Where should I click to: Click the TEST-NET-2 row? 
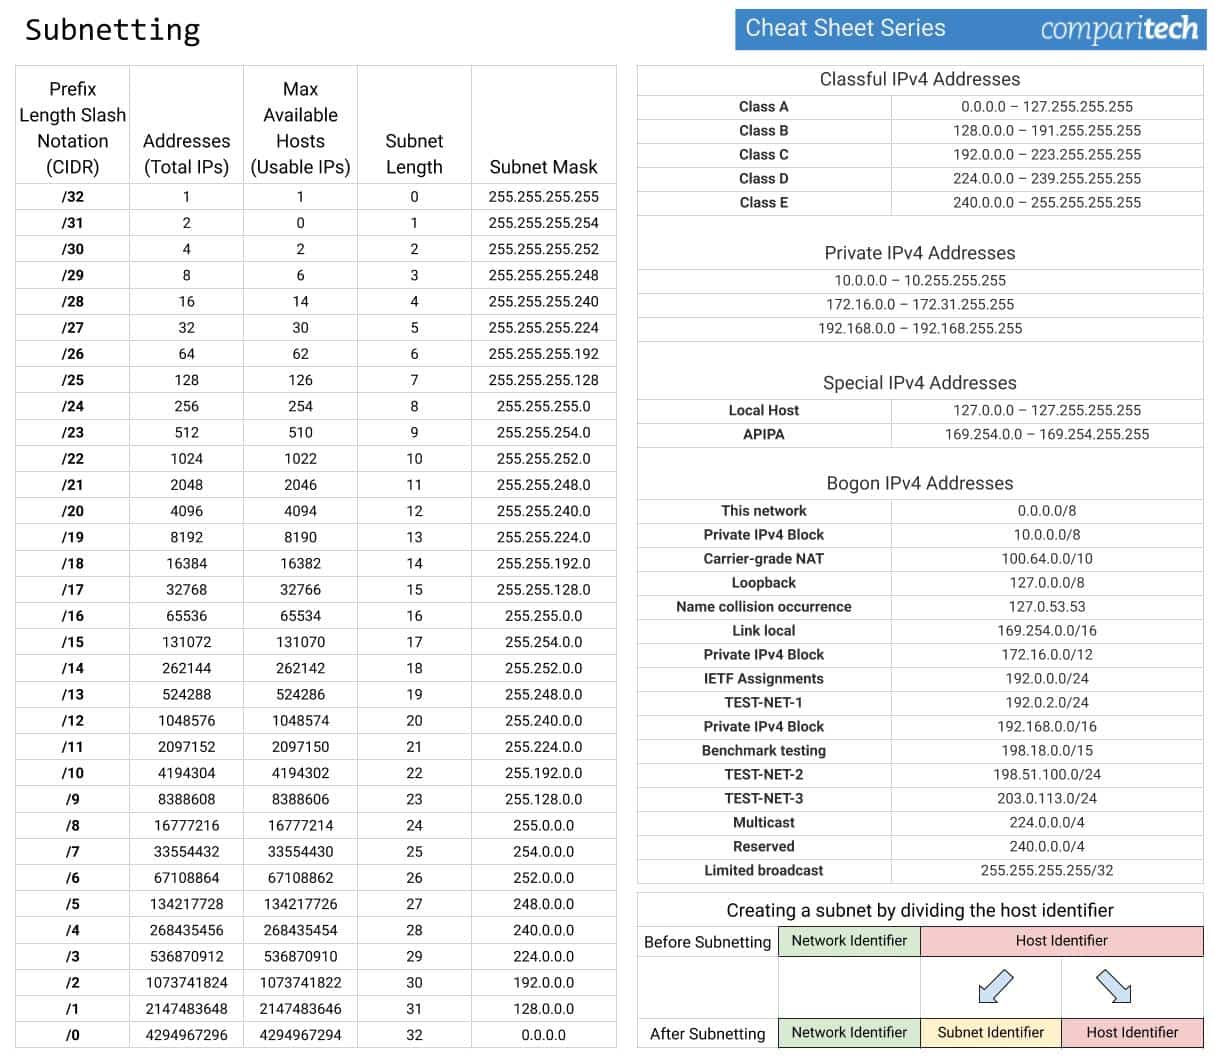(x=763, y=774)
